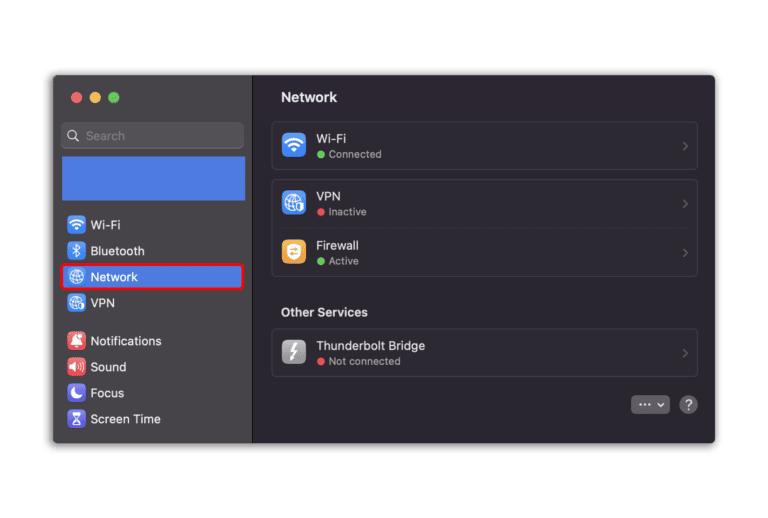Select the Bluetooth icon in the sidebar
This screenshot has width=768, height=518.
76,251
